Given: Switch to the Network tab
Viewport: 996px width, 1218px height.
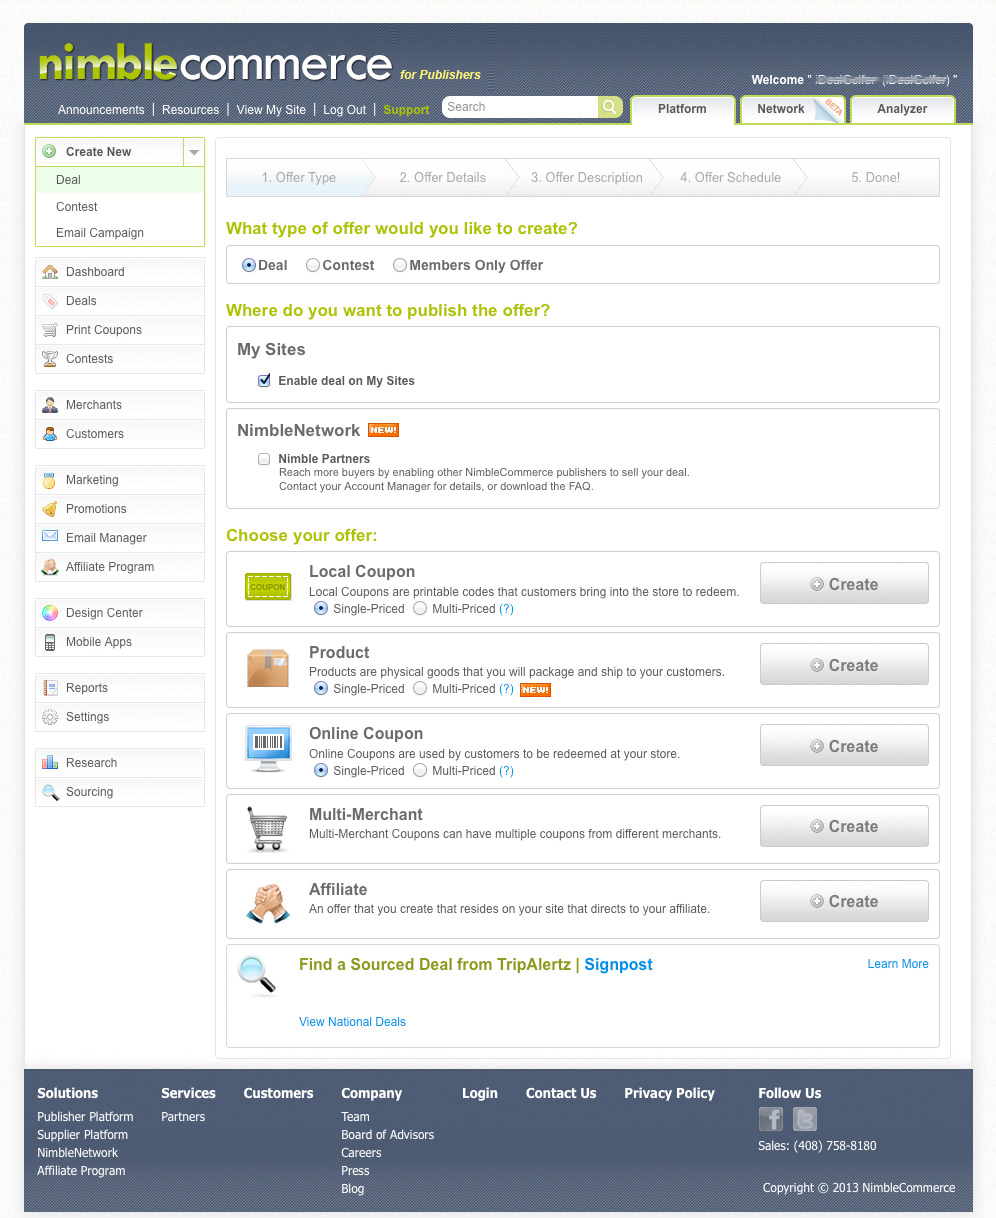Looking at the screenshot, I should pyautogui.click(x=791, y=109).
